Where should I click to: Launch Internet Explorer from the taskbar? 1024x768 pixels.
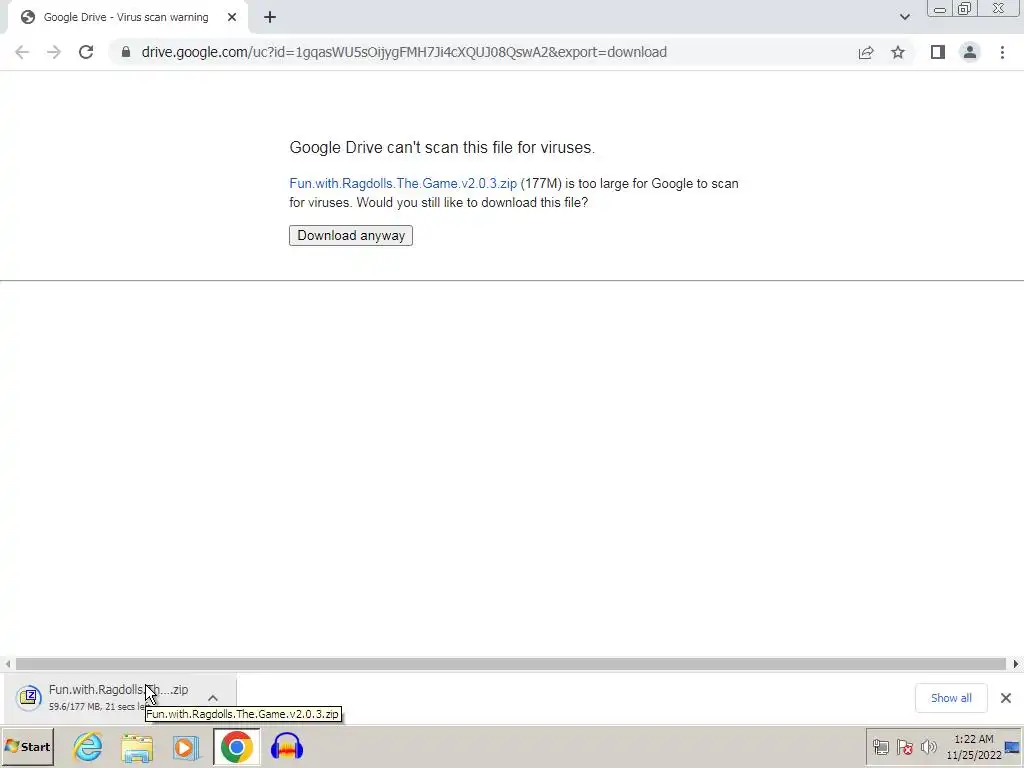point(88,746)
